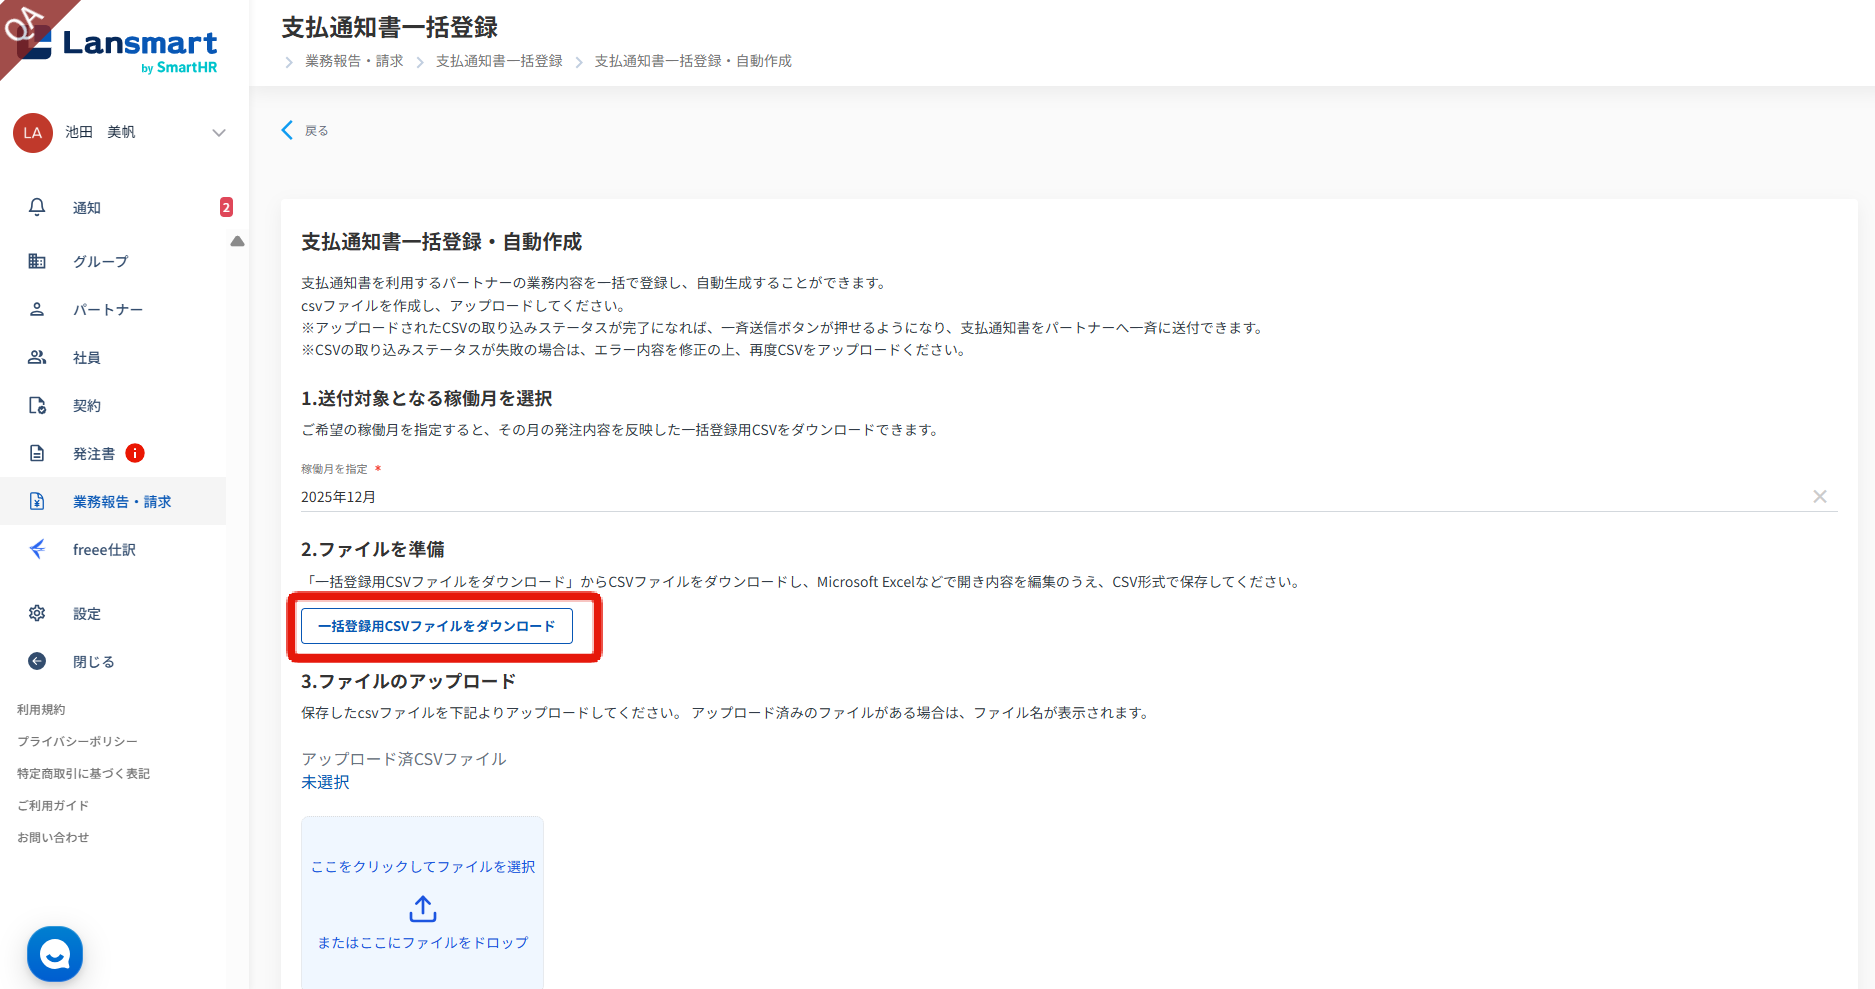Clear the 稼働月 field with the X icon
This screenshot has width=1875, height=989.
1820,497
